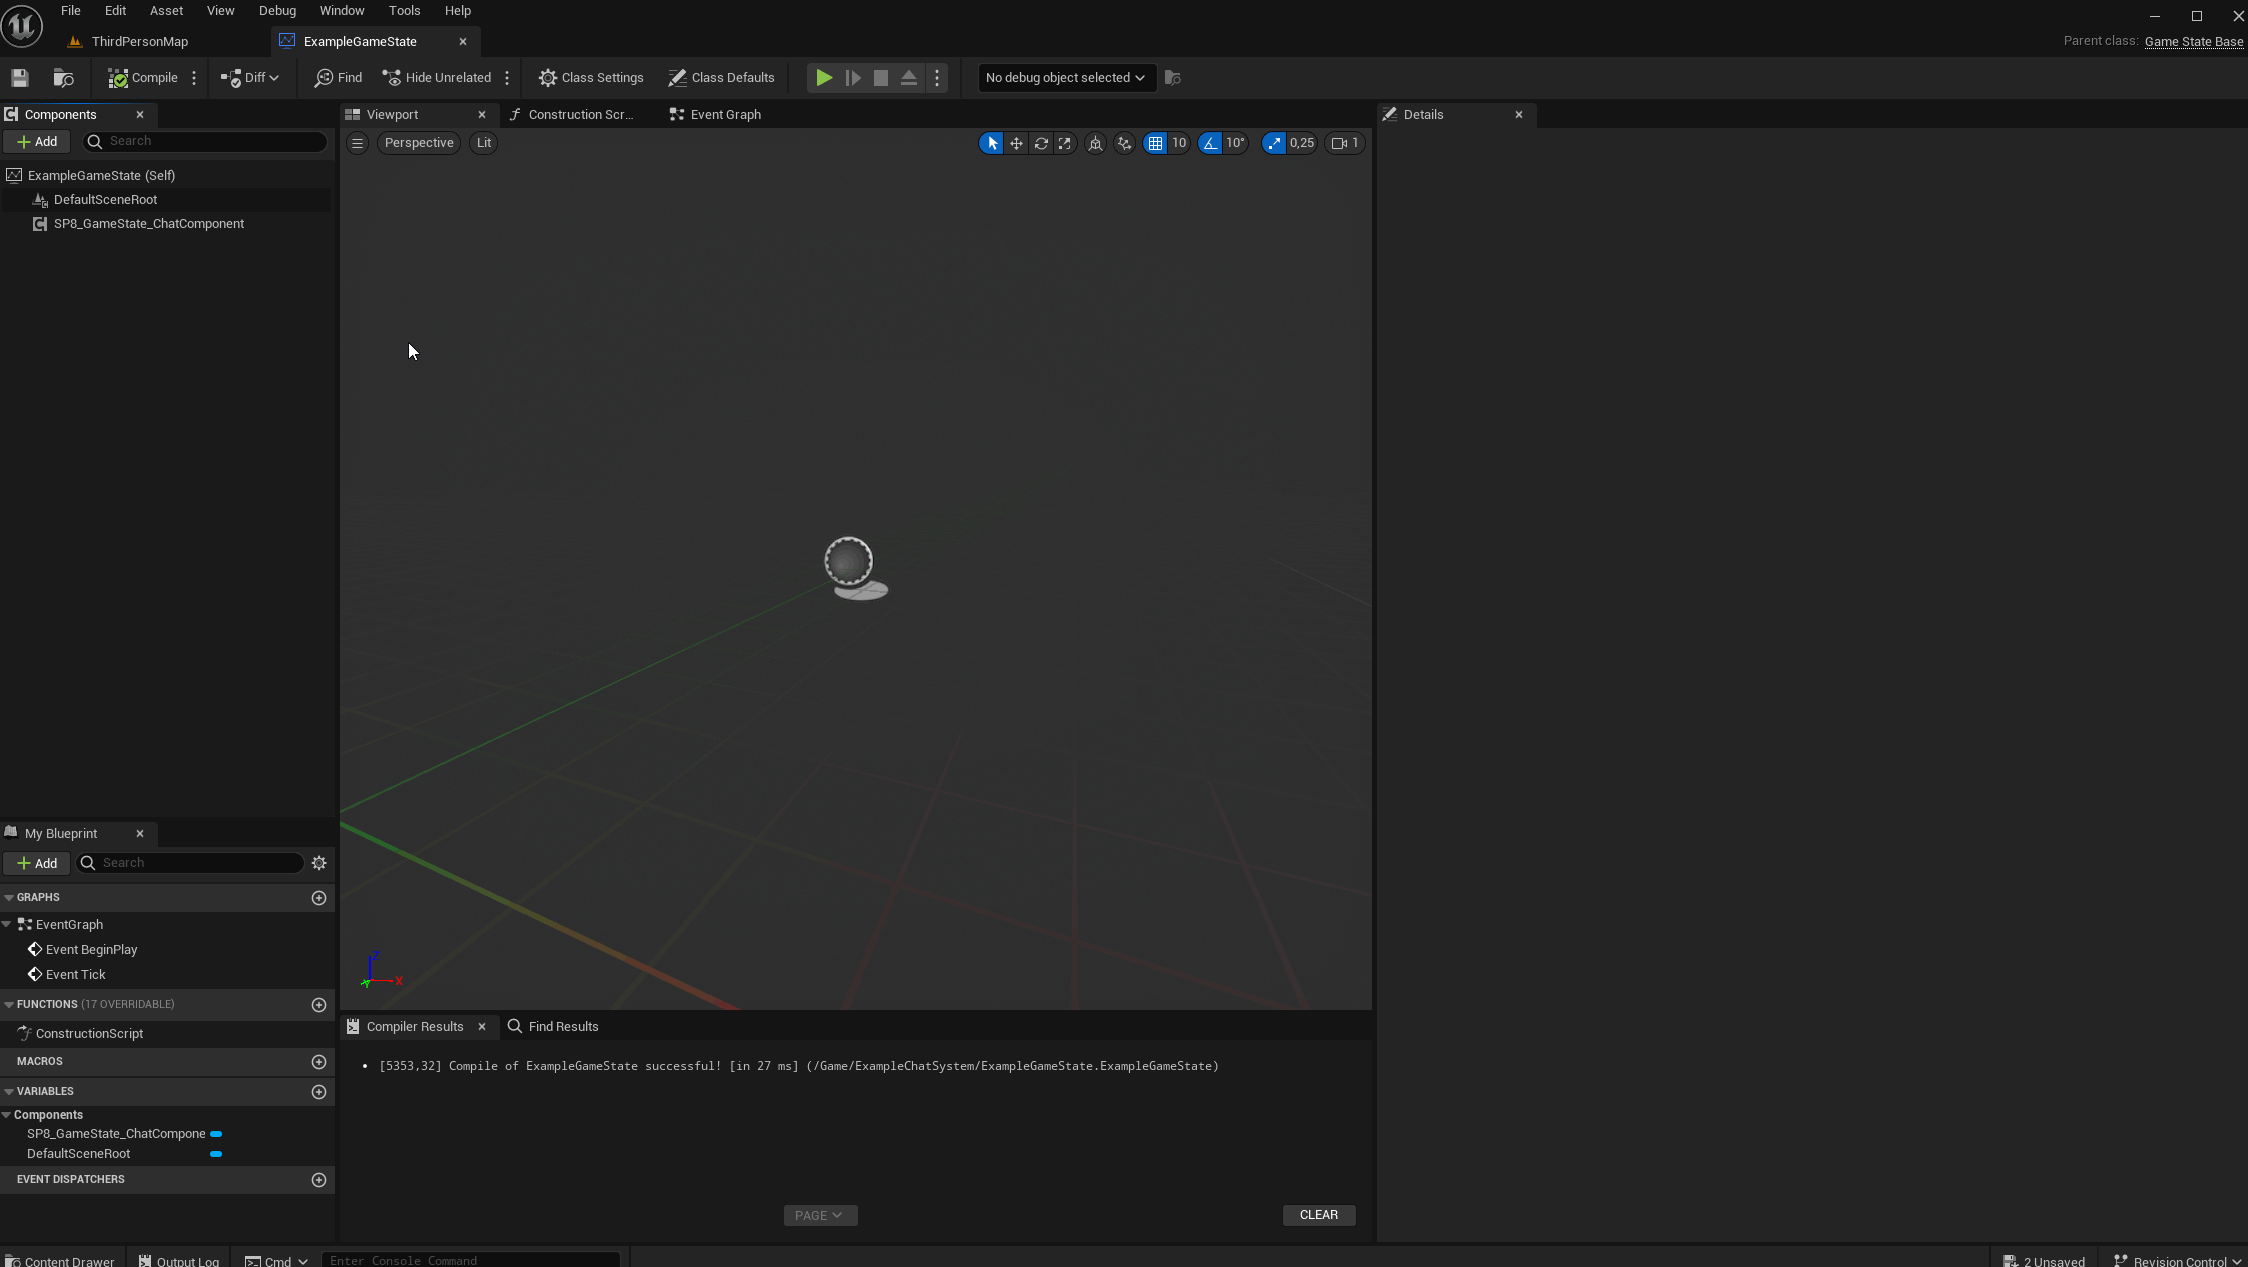Image resolution: width=2248 pixels, height=1267 pixels.
Task: Click SP8_GameState_ChatComponent variable color pill
Action: tap(216, 1134)
